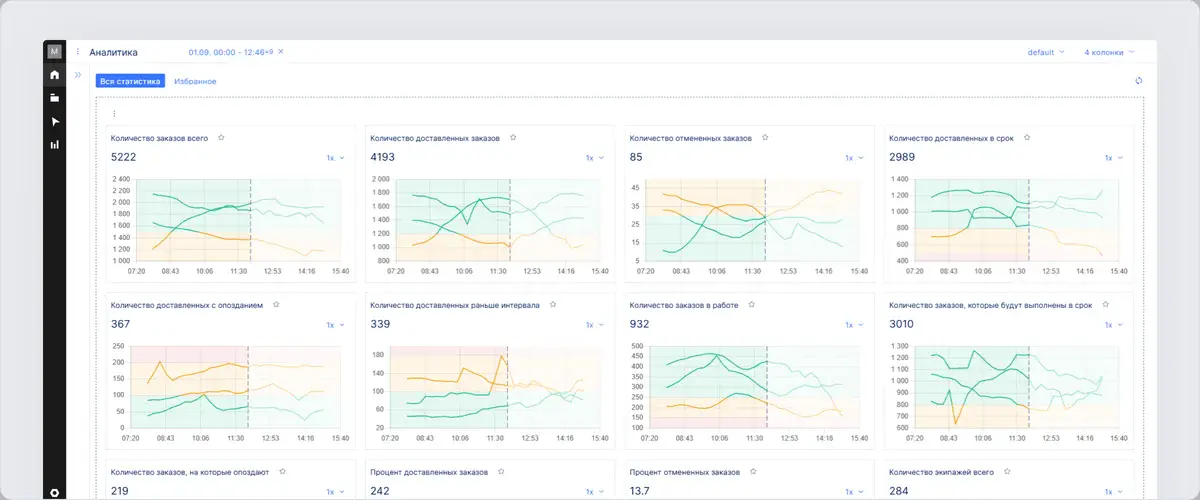Open 1x dropdown for Количество доставленных заказов
1200x500 pixels.
coord(595,158)
